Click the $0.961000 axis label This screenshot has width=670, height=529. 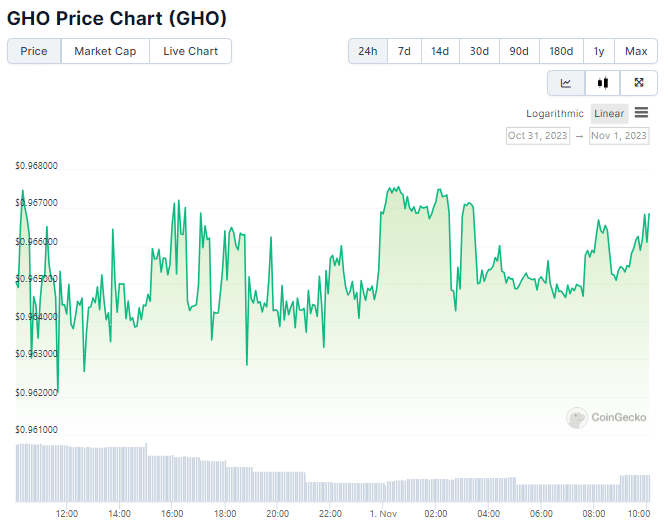click(36, 430)
